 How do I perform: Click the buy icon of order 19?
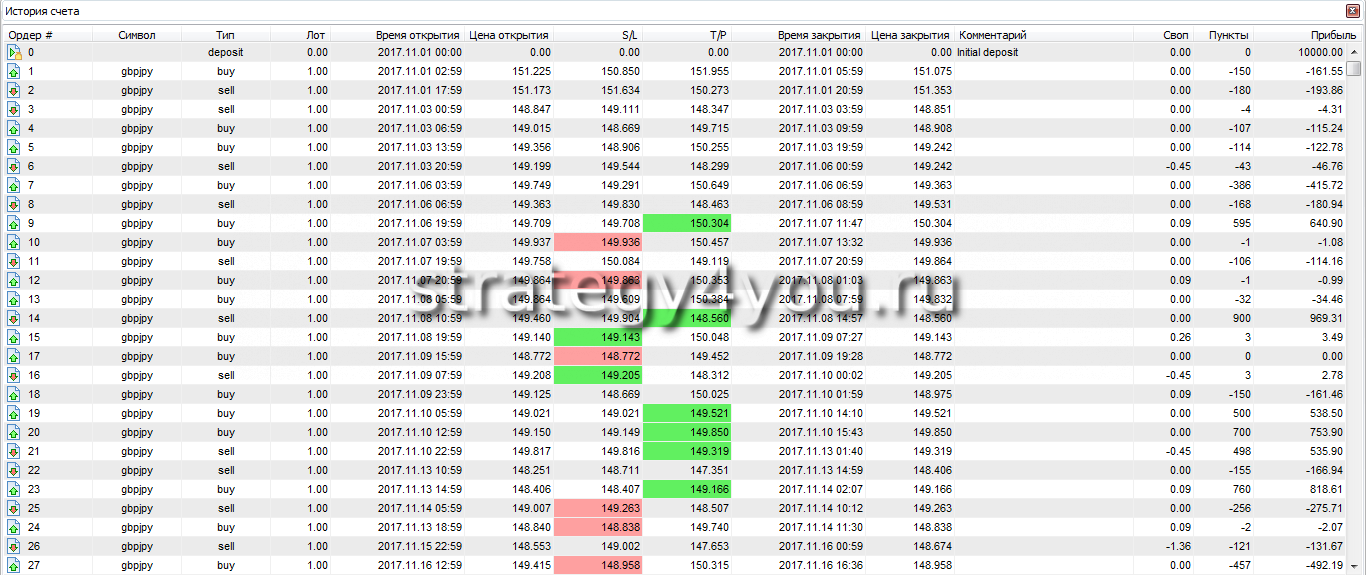[14, 414]
